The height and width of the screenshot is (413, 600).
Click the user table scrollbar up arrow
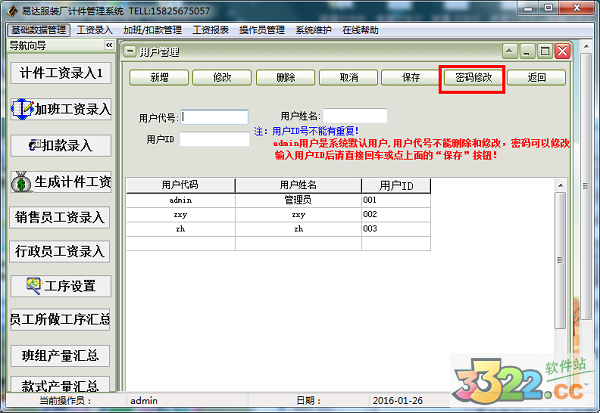(560, 185)
